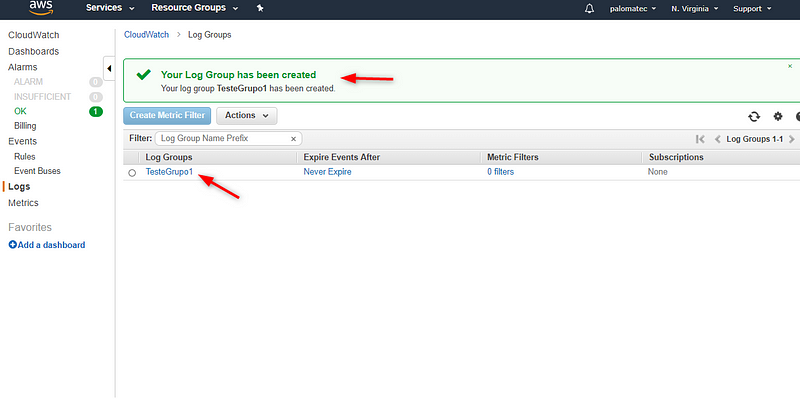Click the Subscriptions column header
The width and height of the screenshot is (800, 399).
click(676, 157)
